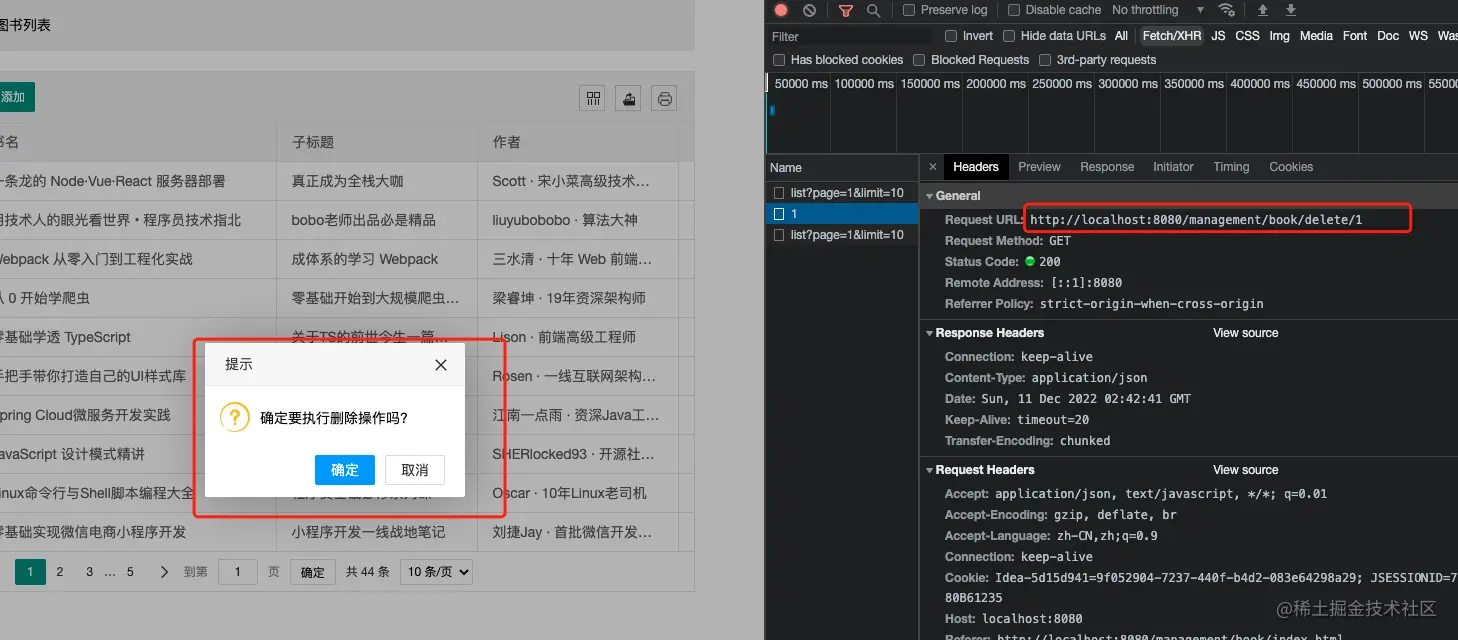The image size is (1458, 640).
Task: Click the Request URL value for book delete
Action: coord(1196,220)
